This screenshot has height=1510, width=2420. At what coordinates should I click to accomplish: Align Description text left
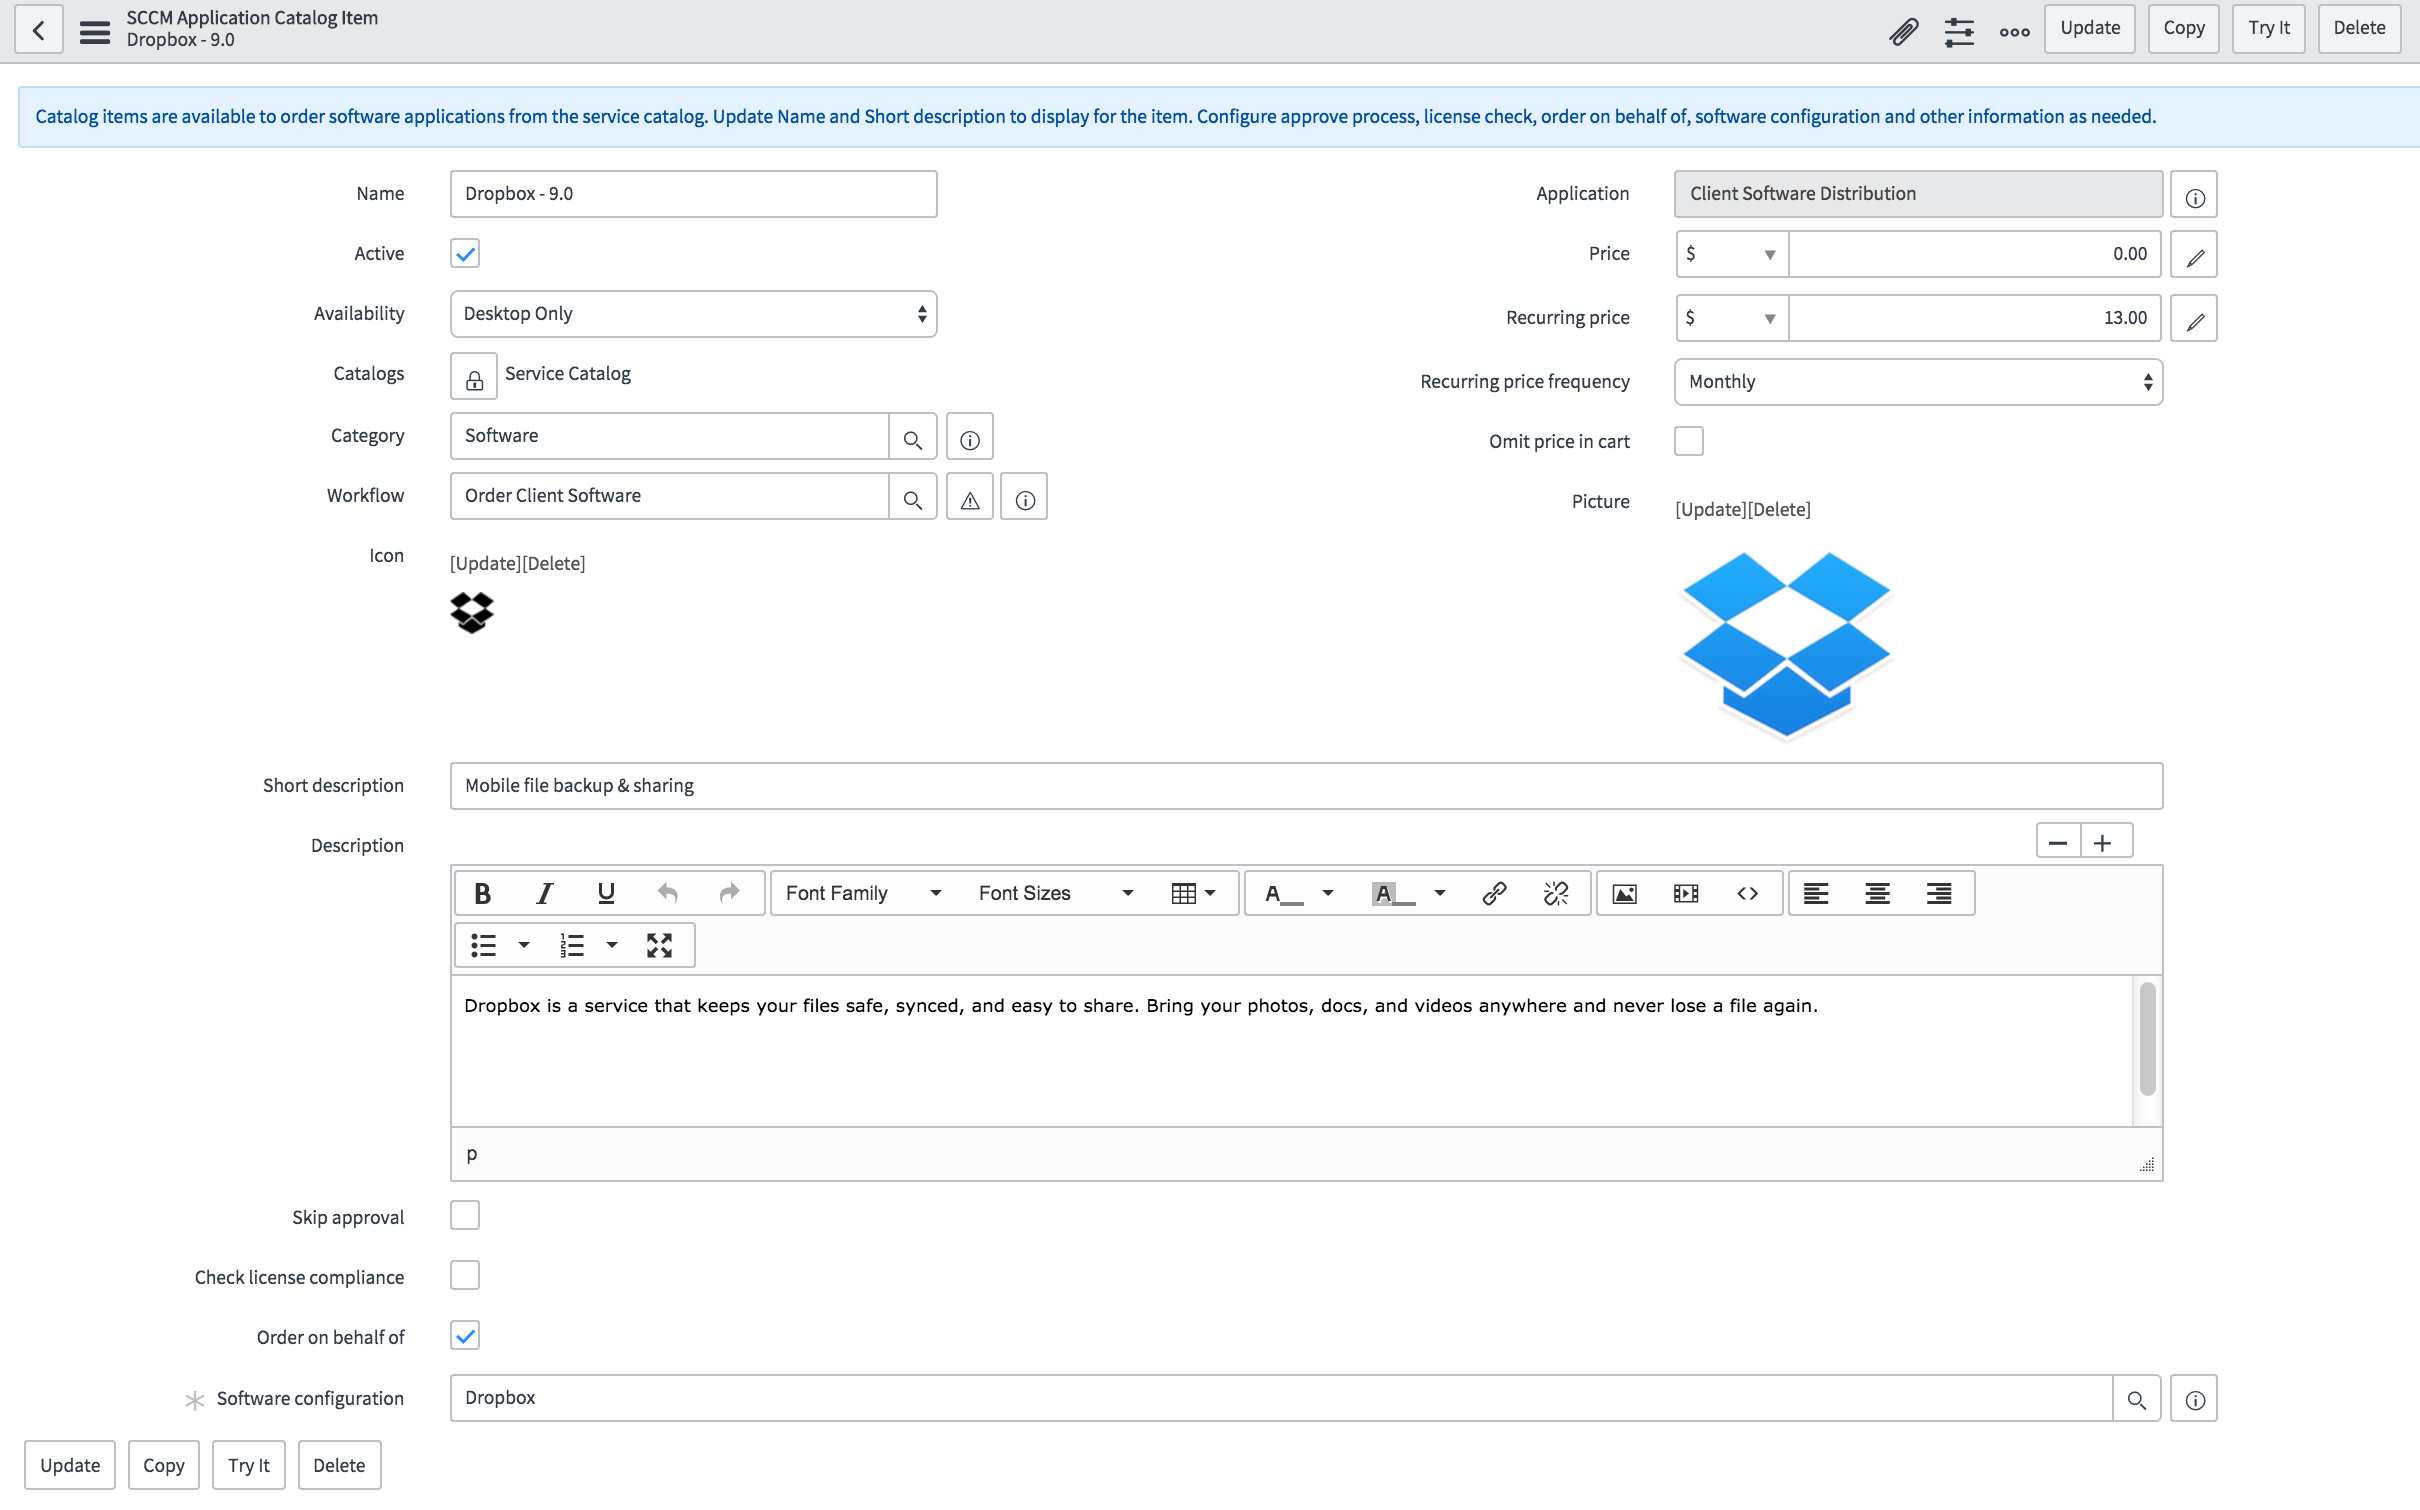coord(1816,893)
